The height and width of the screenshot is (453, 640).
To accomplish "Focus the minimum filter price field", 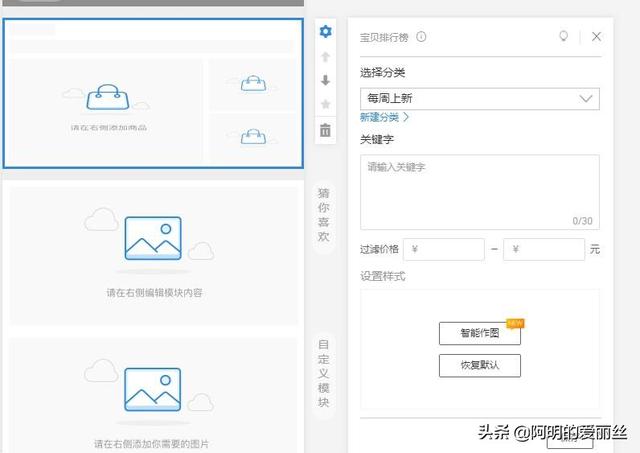I will point(444,249).
